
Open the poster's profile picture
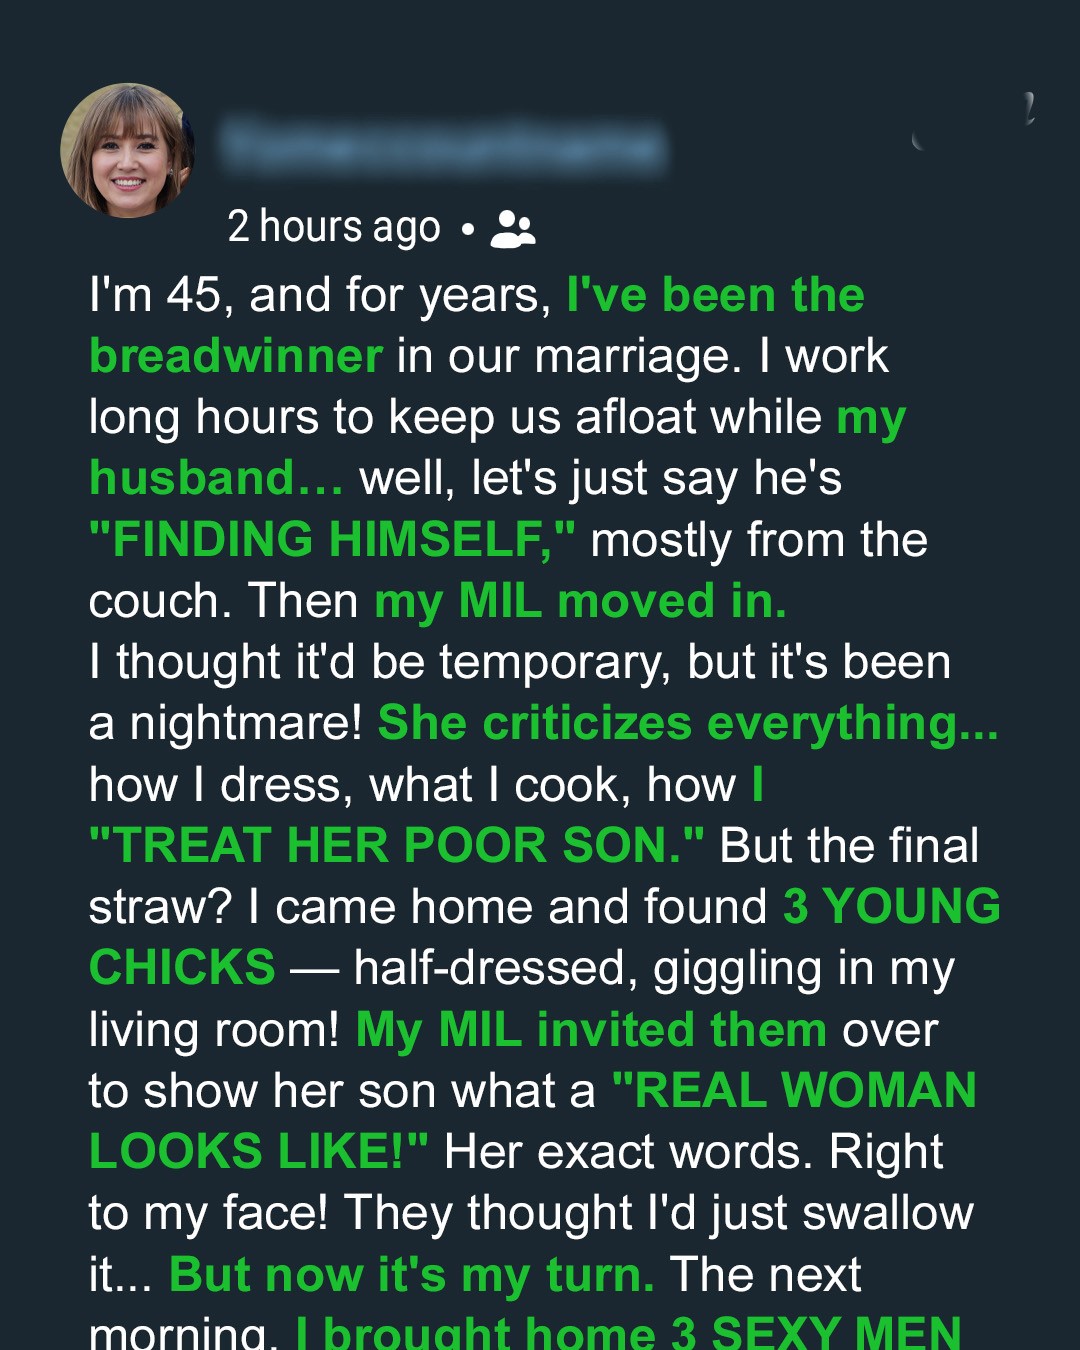[x=127, y=150]
